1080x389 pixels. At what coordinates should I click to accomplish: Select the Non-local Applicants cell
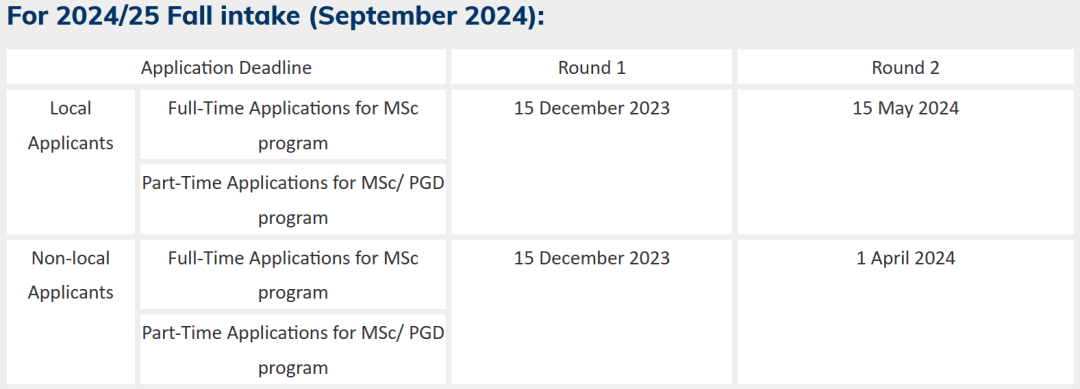click(71, 312)
